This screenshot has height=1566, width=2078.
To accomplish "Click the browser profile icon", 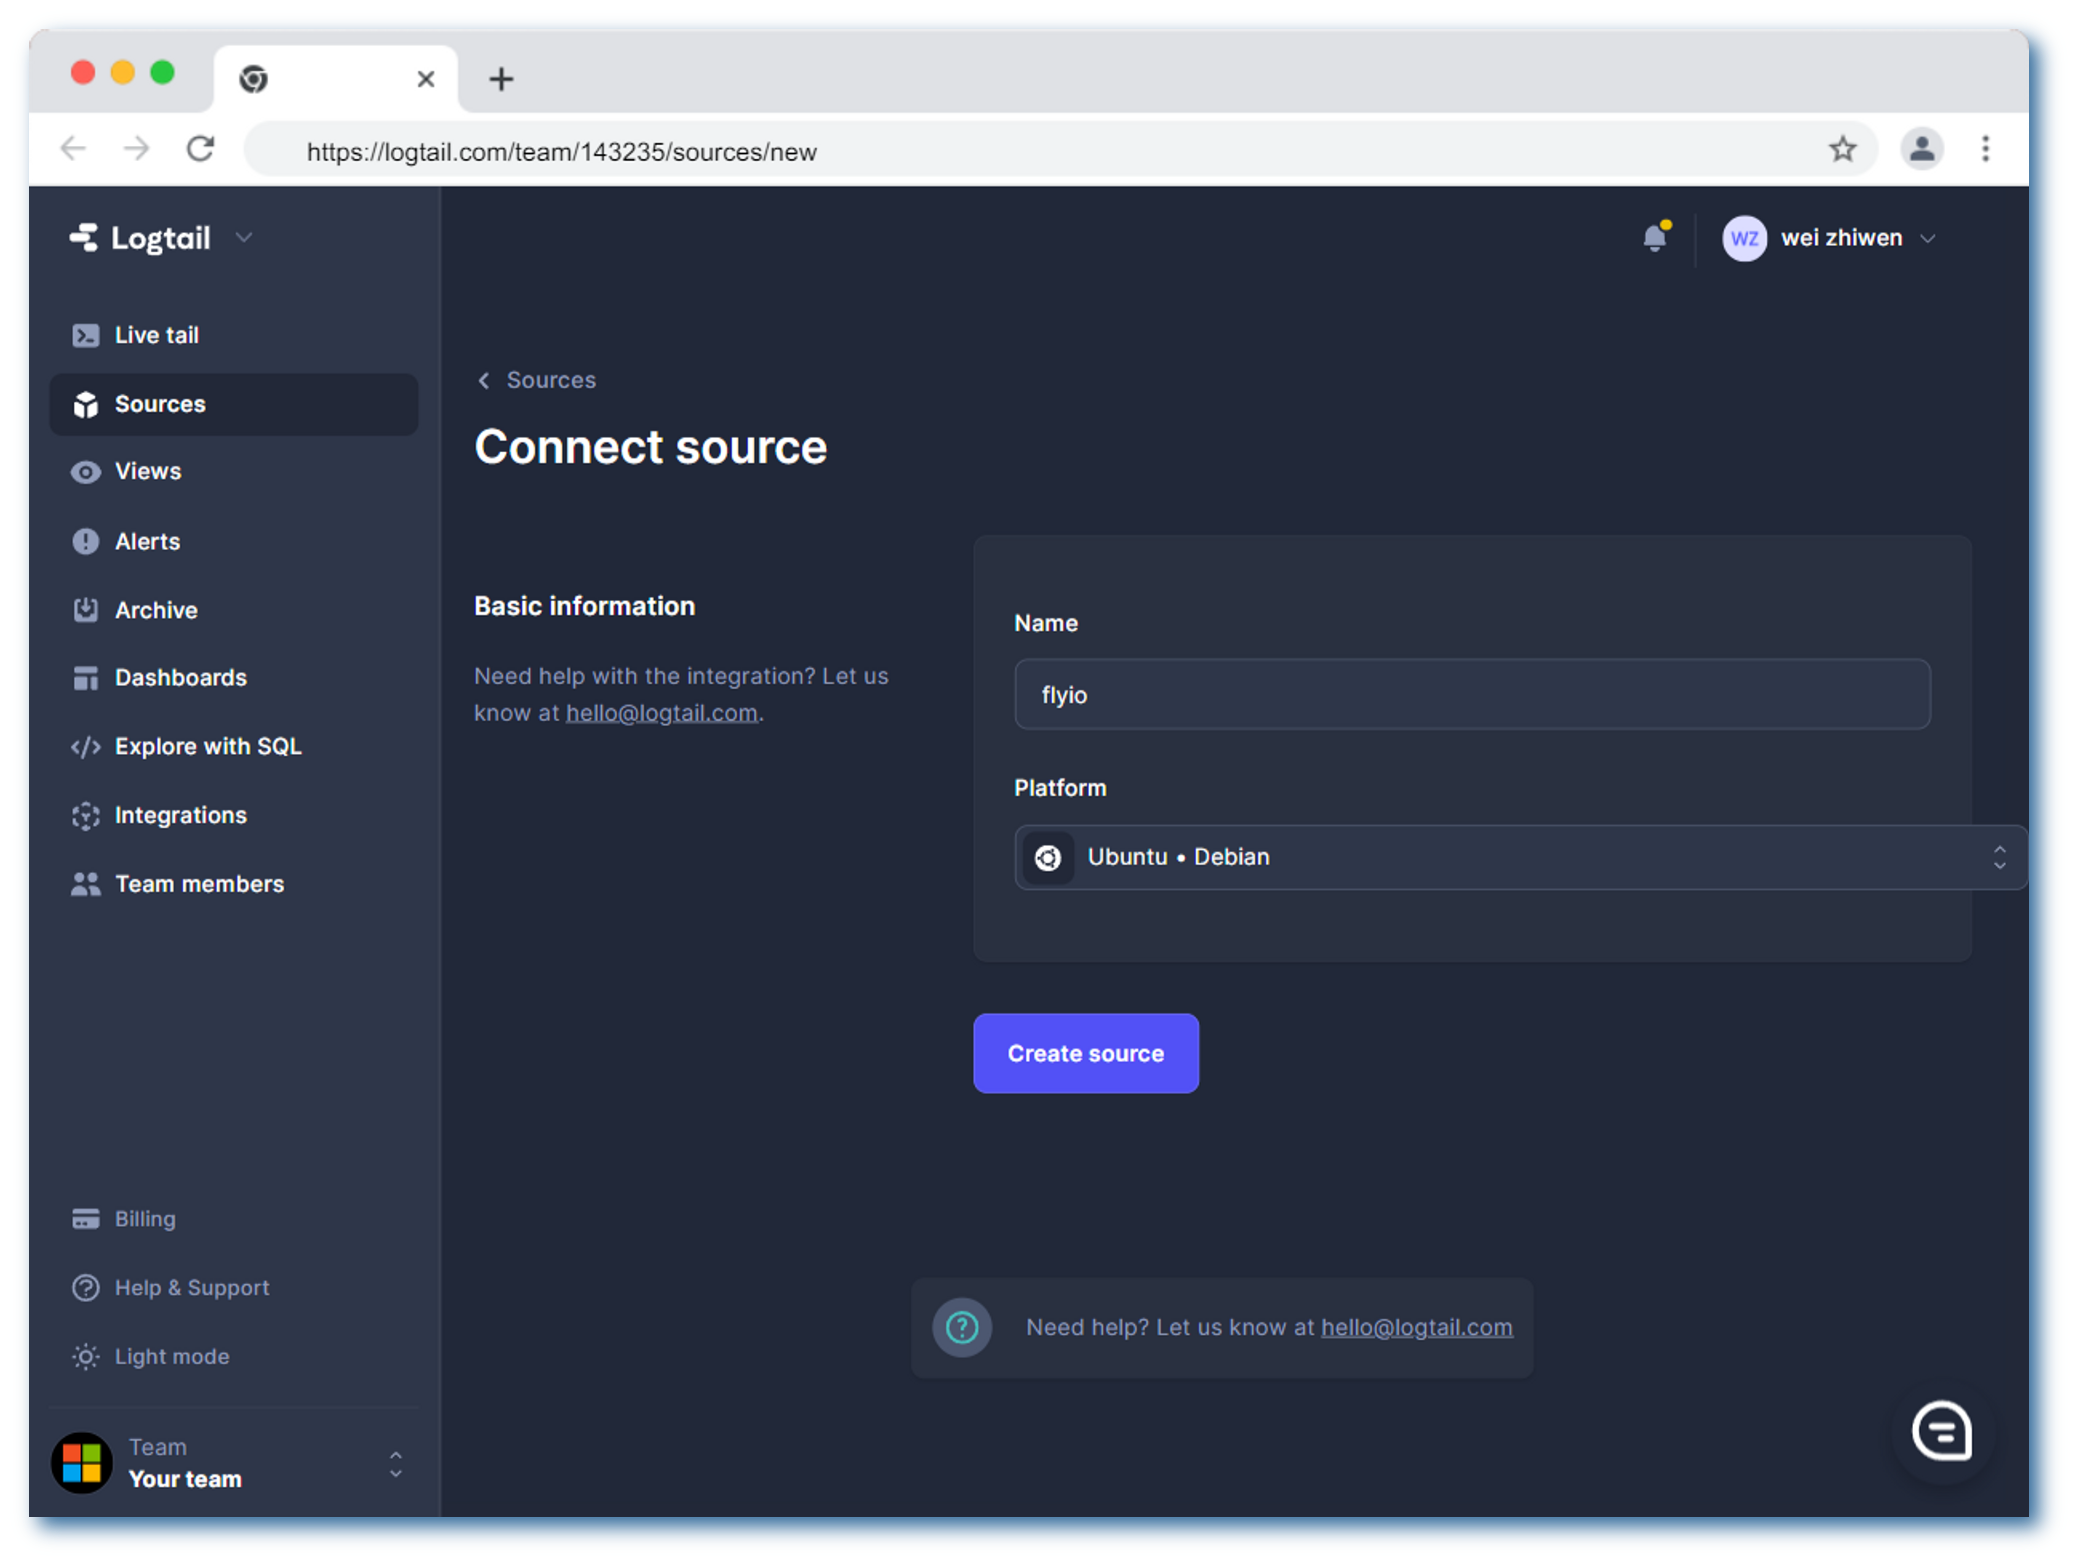I will (x=1921, y=150).
